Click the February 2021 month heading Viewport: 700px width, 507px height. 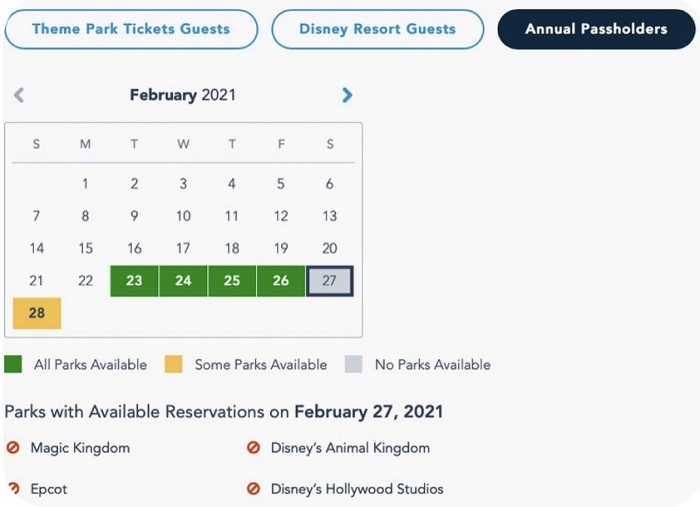pyautogui.click(x=183, y=95)
